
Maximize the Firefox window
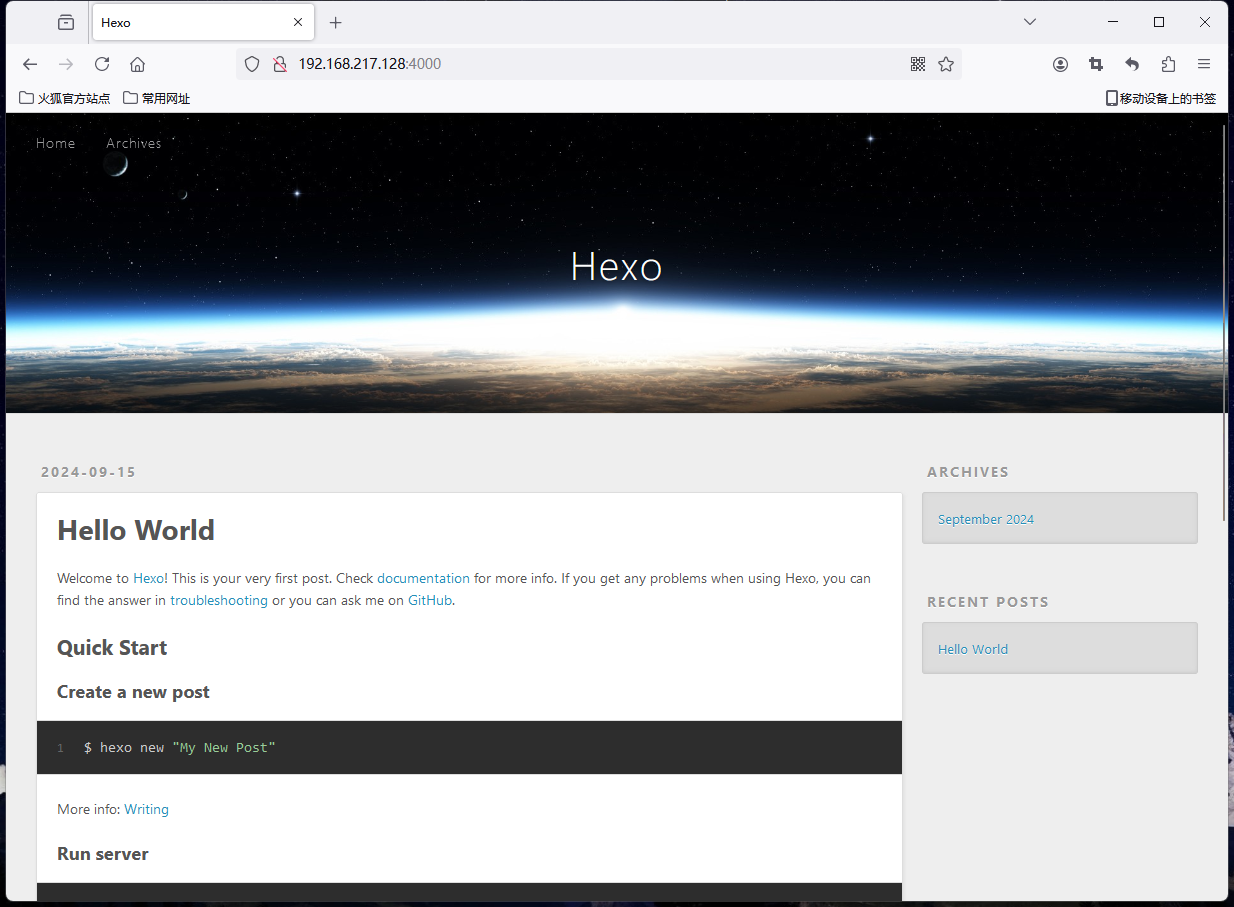coord(1159,22)
